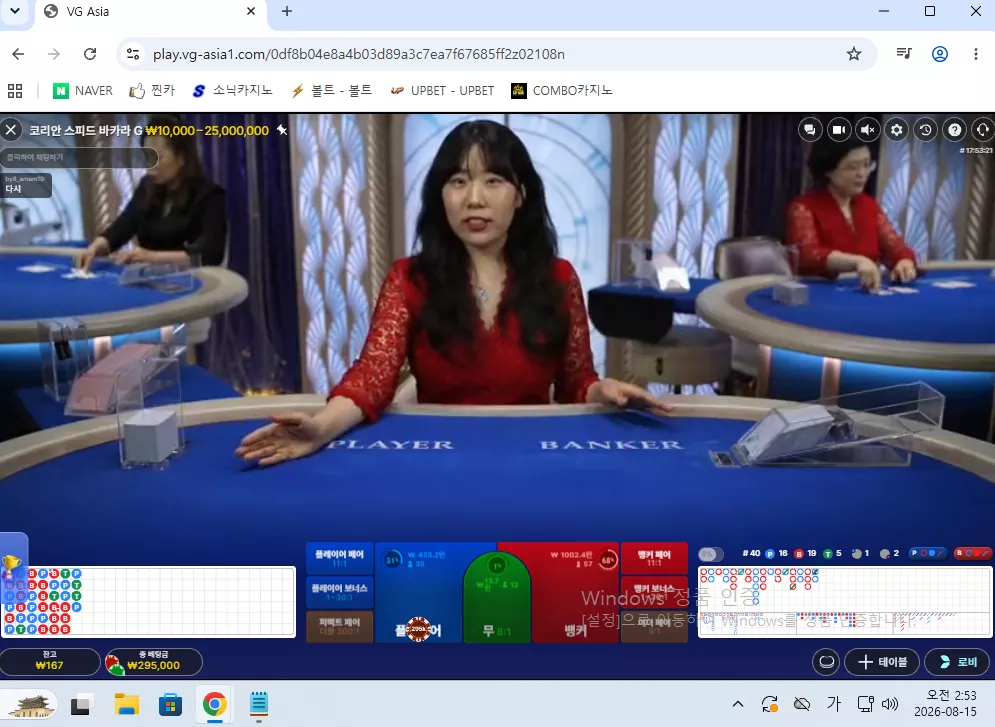The height and width of the screenshot is (727, 995).
Task: Open the COMBO카지노 bookmark
Action: [562, 91]
